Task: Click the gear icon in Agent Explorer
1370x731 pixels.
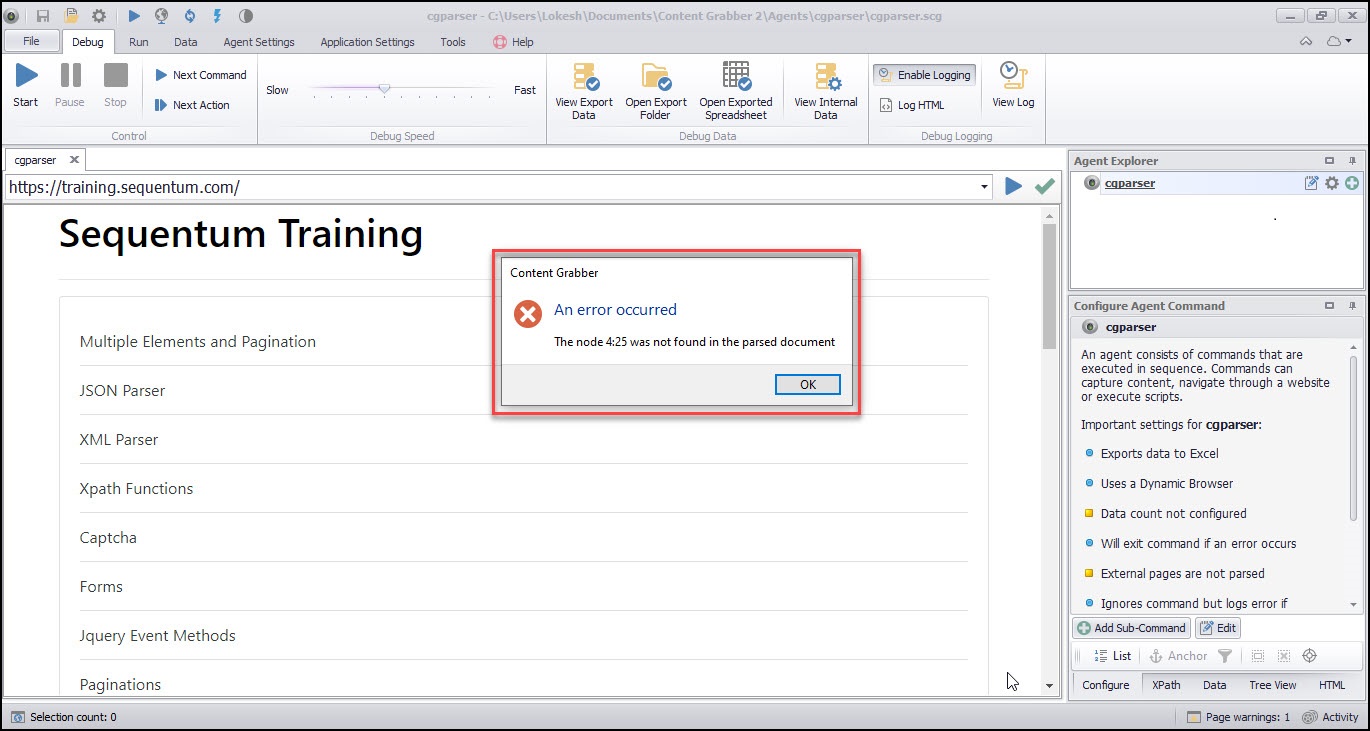Action: click(1332, 183)
